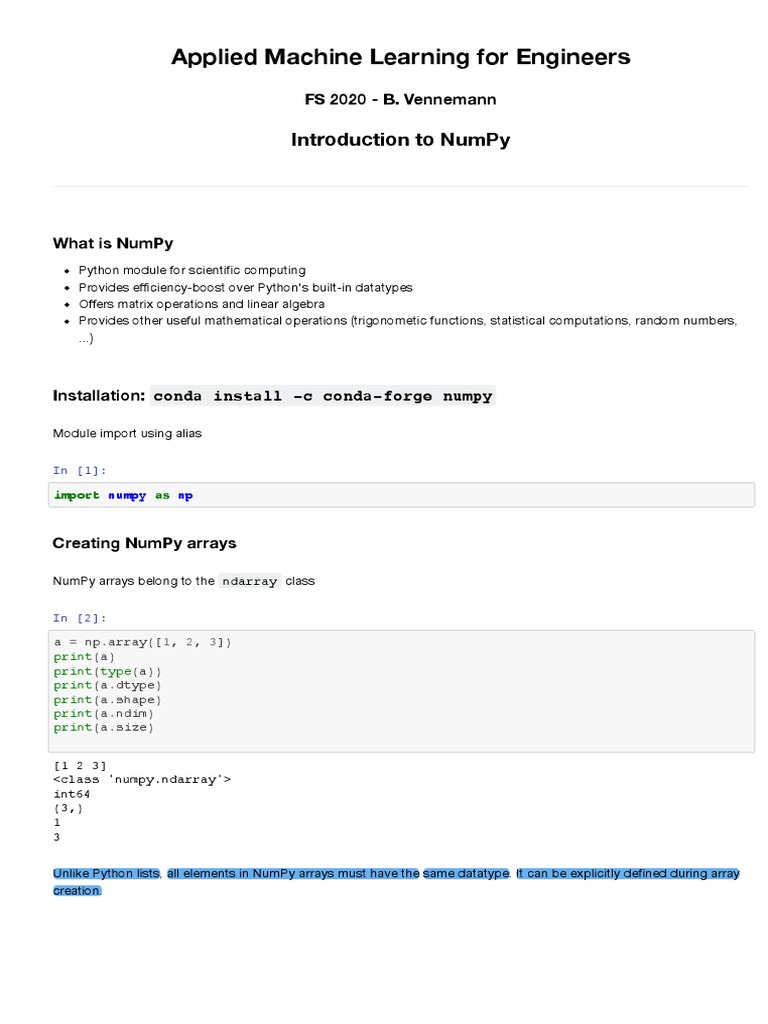
Task: Focus the 'import numpy as np' code cell
Action: (x=400, y=495)
